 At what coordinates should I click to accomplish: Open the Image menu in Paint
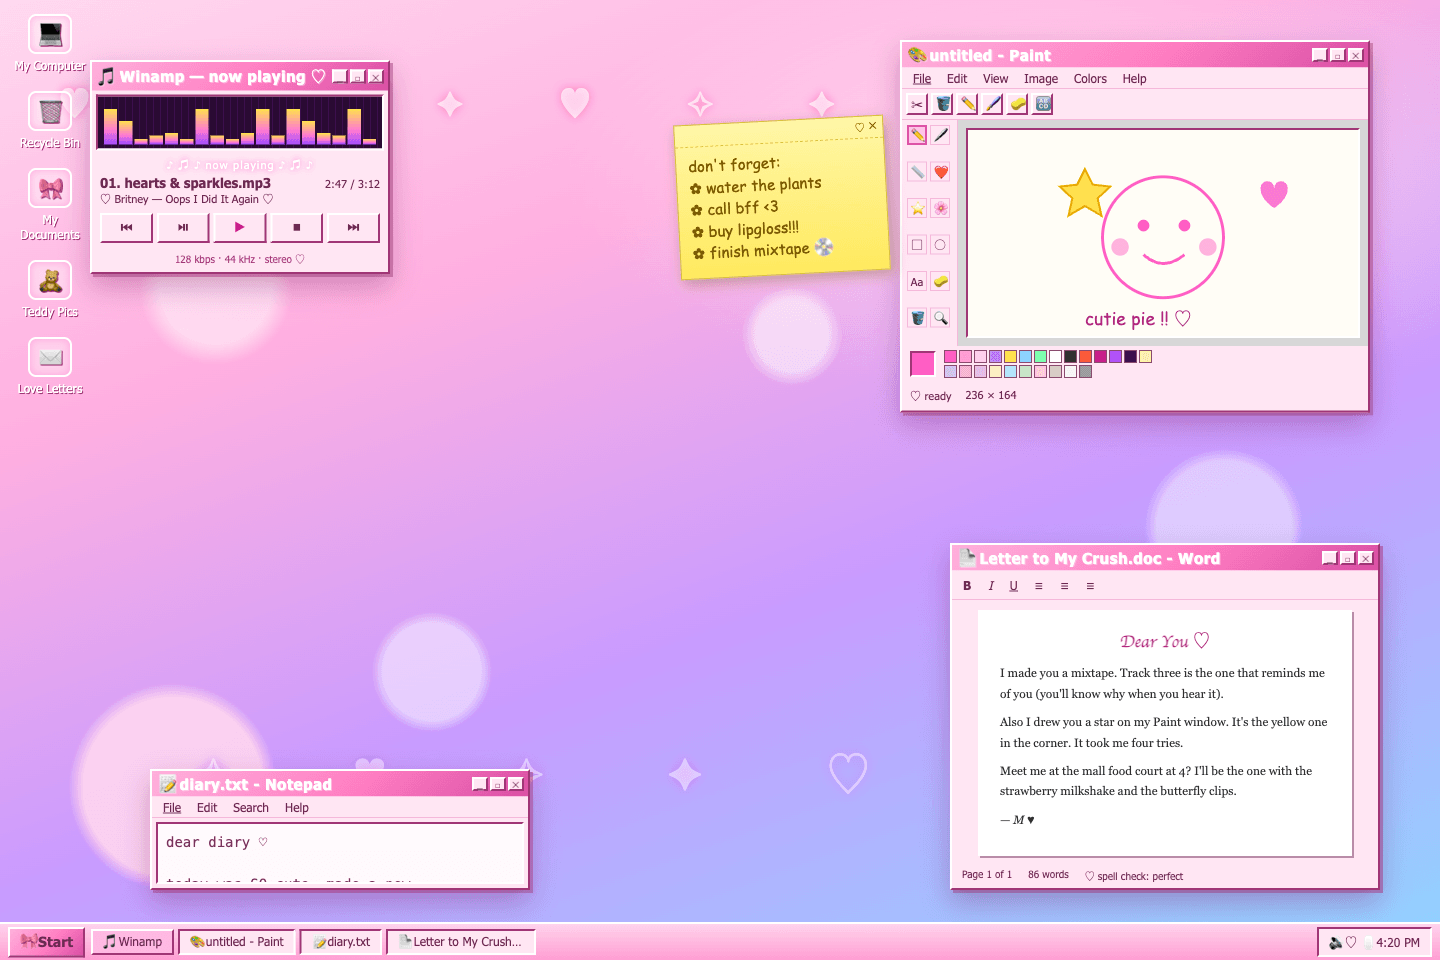coord(1041,79)
